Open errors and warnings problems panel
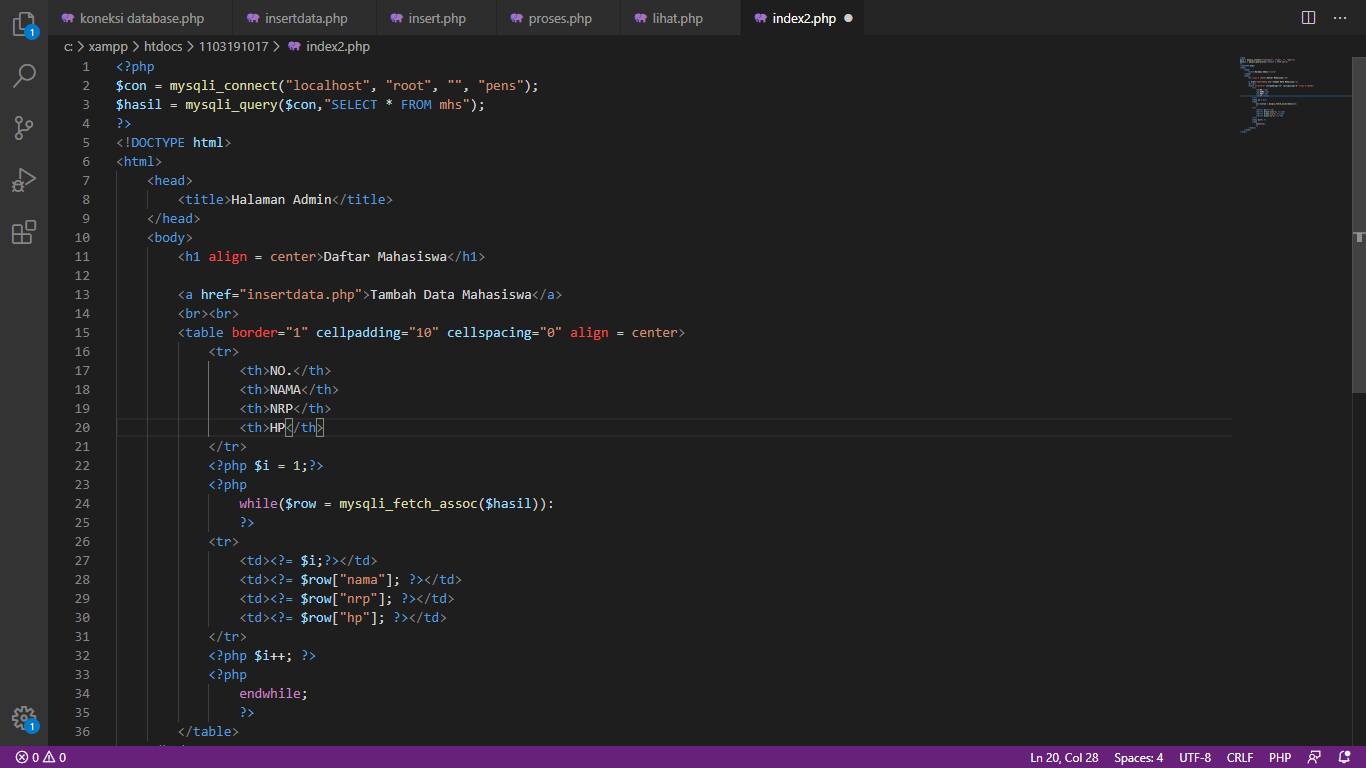Image resolution: width=1366 pixels, height=768 pixels. (x=40, y=757)
